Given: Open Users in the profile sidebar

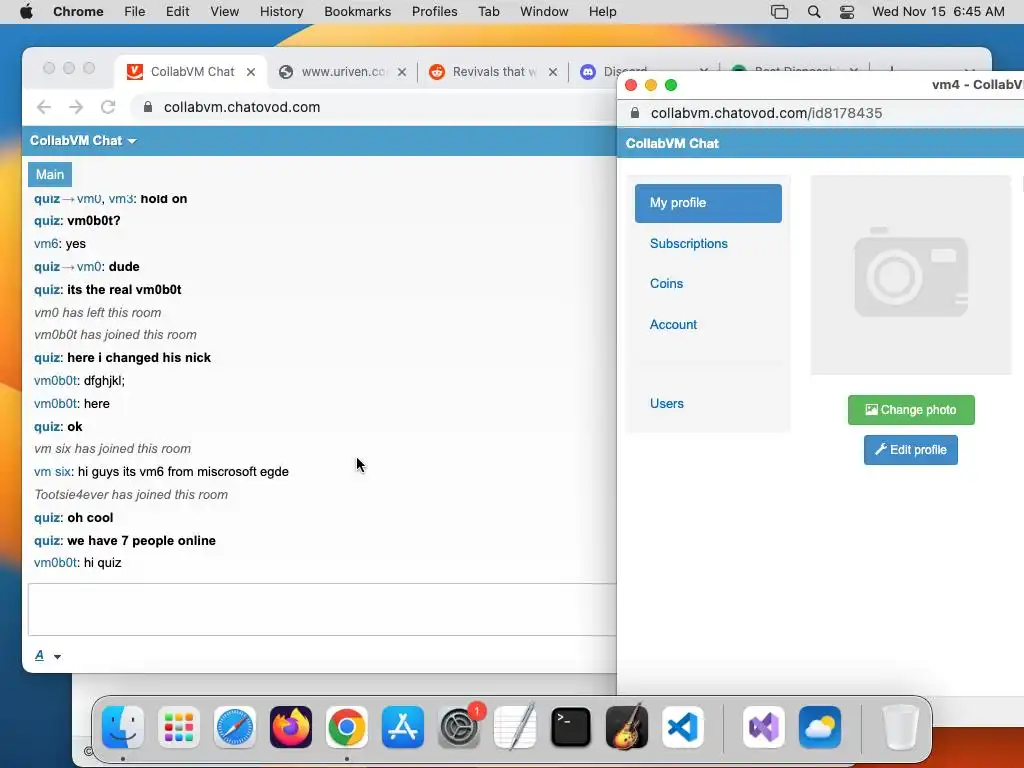Looking at the screenshot, I should (x=666, y=404).
